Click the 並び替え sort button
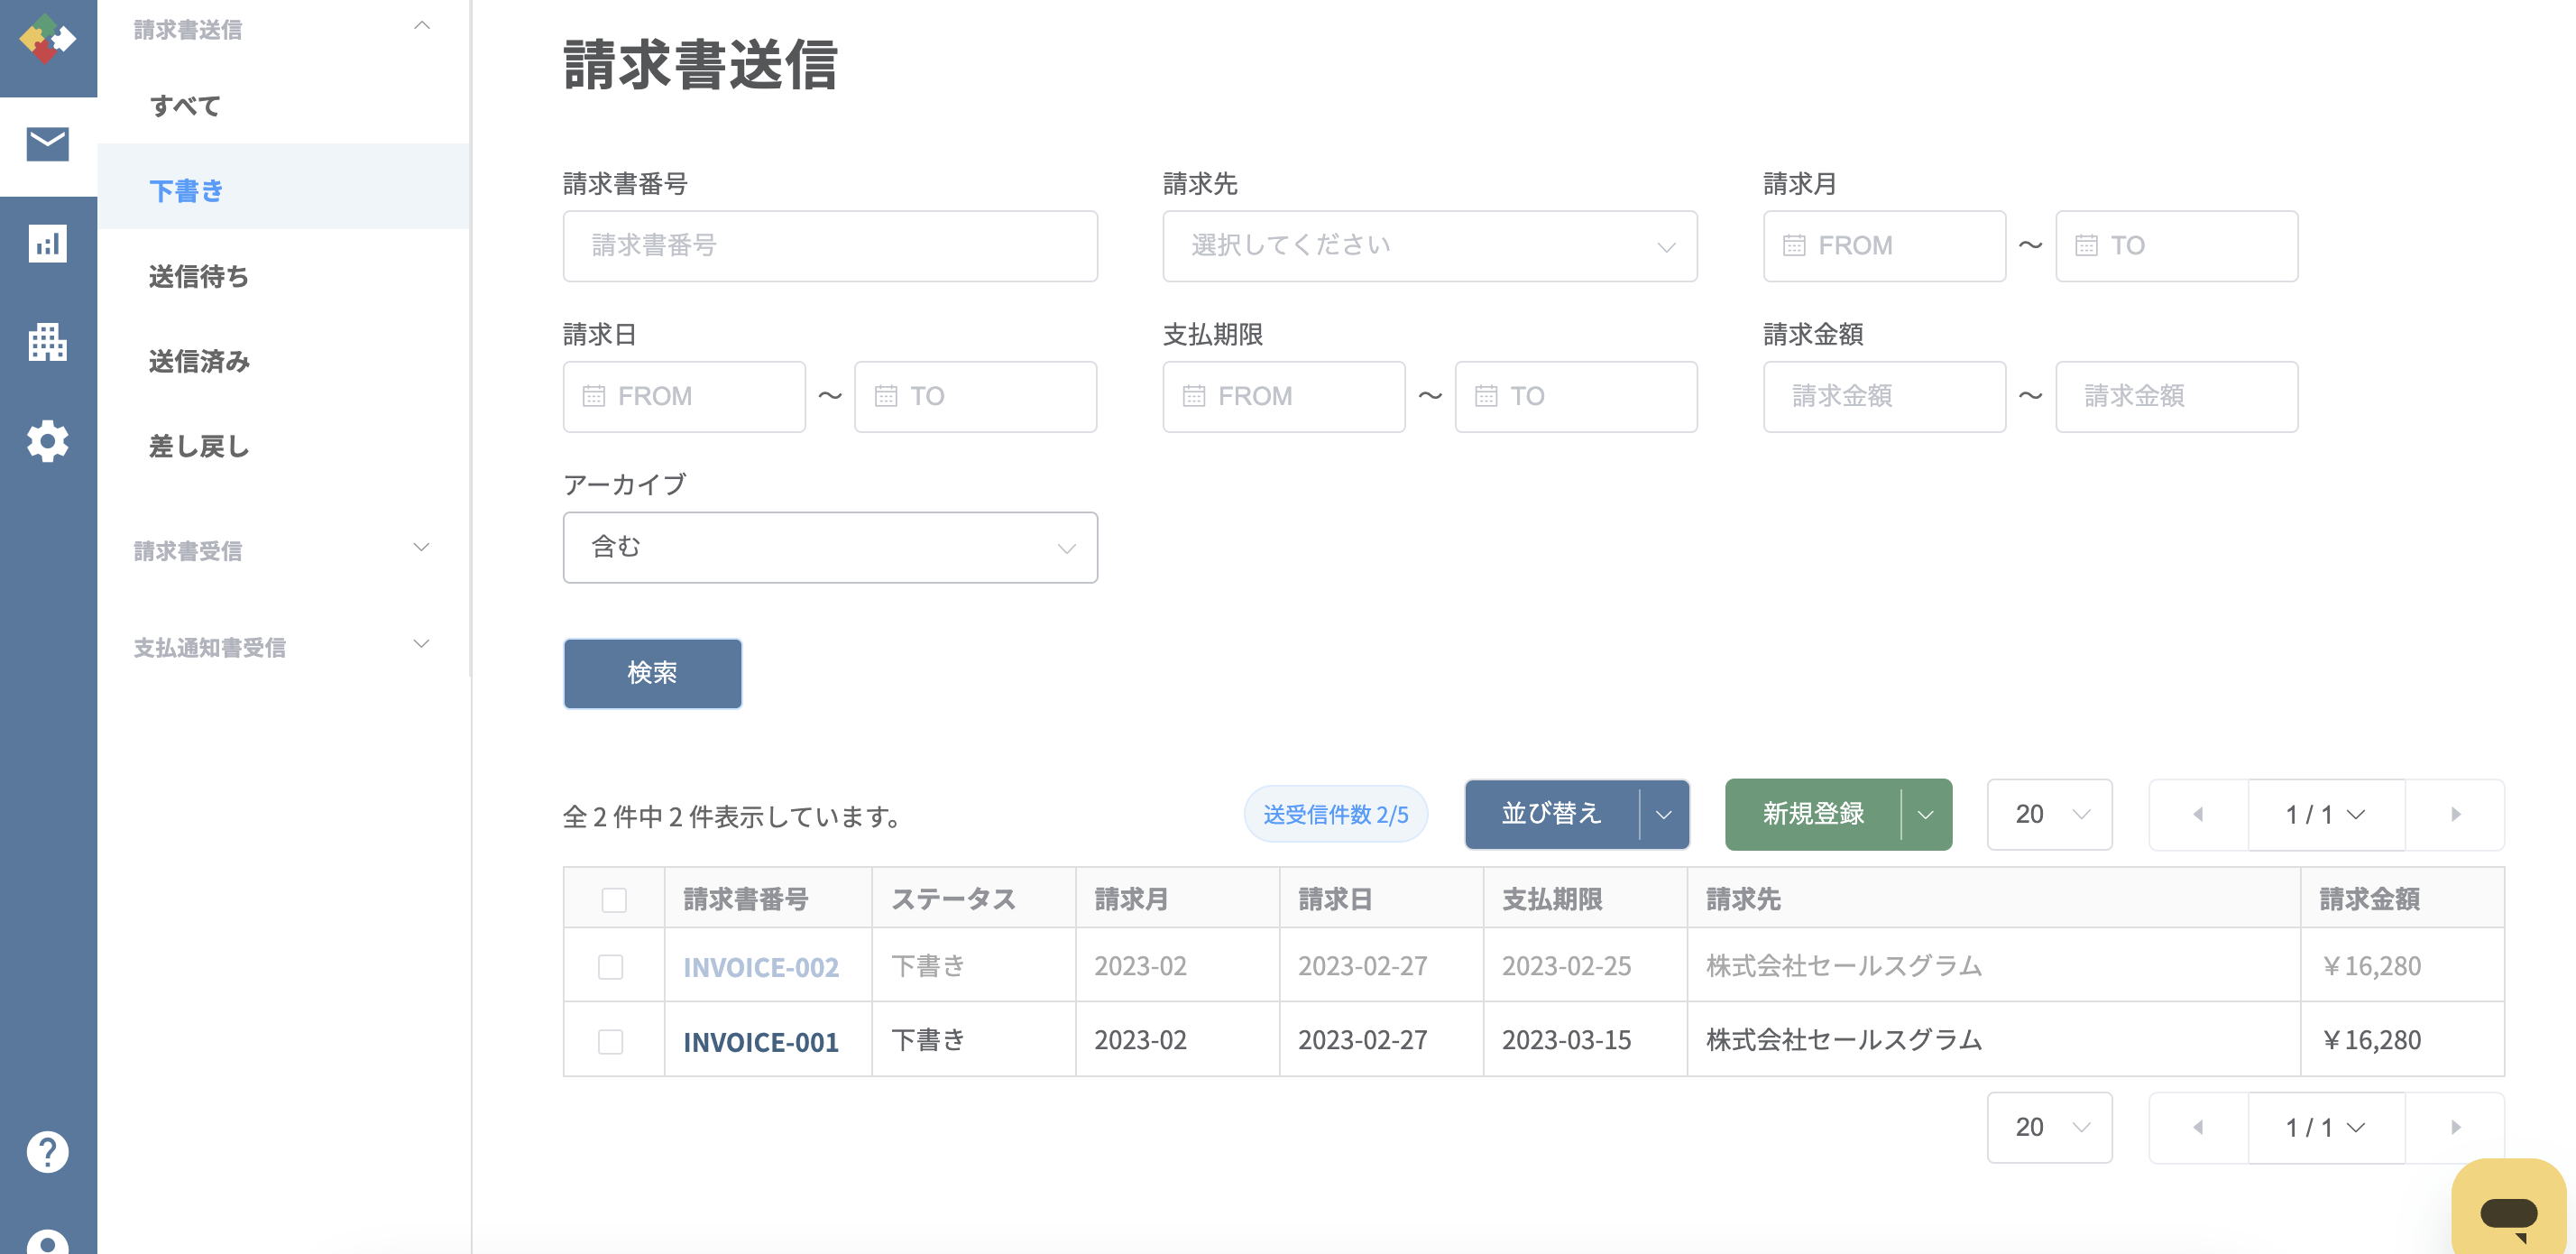 coord(1551,814)
